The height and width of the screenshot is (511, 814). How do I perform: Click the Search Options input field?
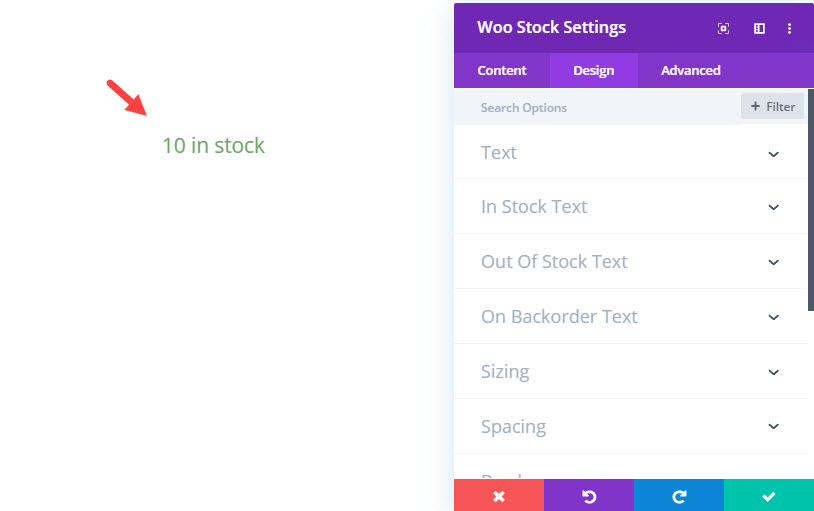597,107
